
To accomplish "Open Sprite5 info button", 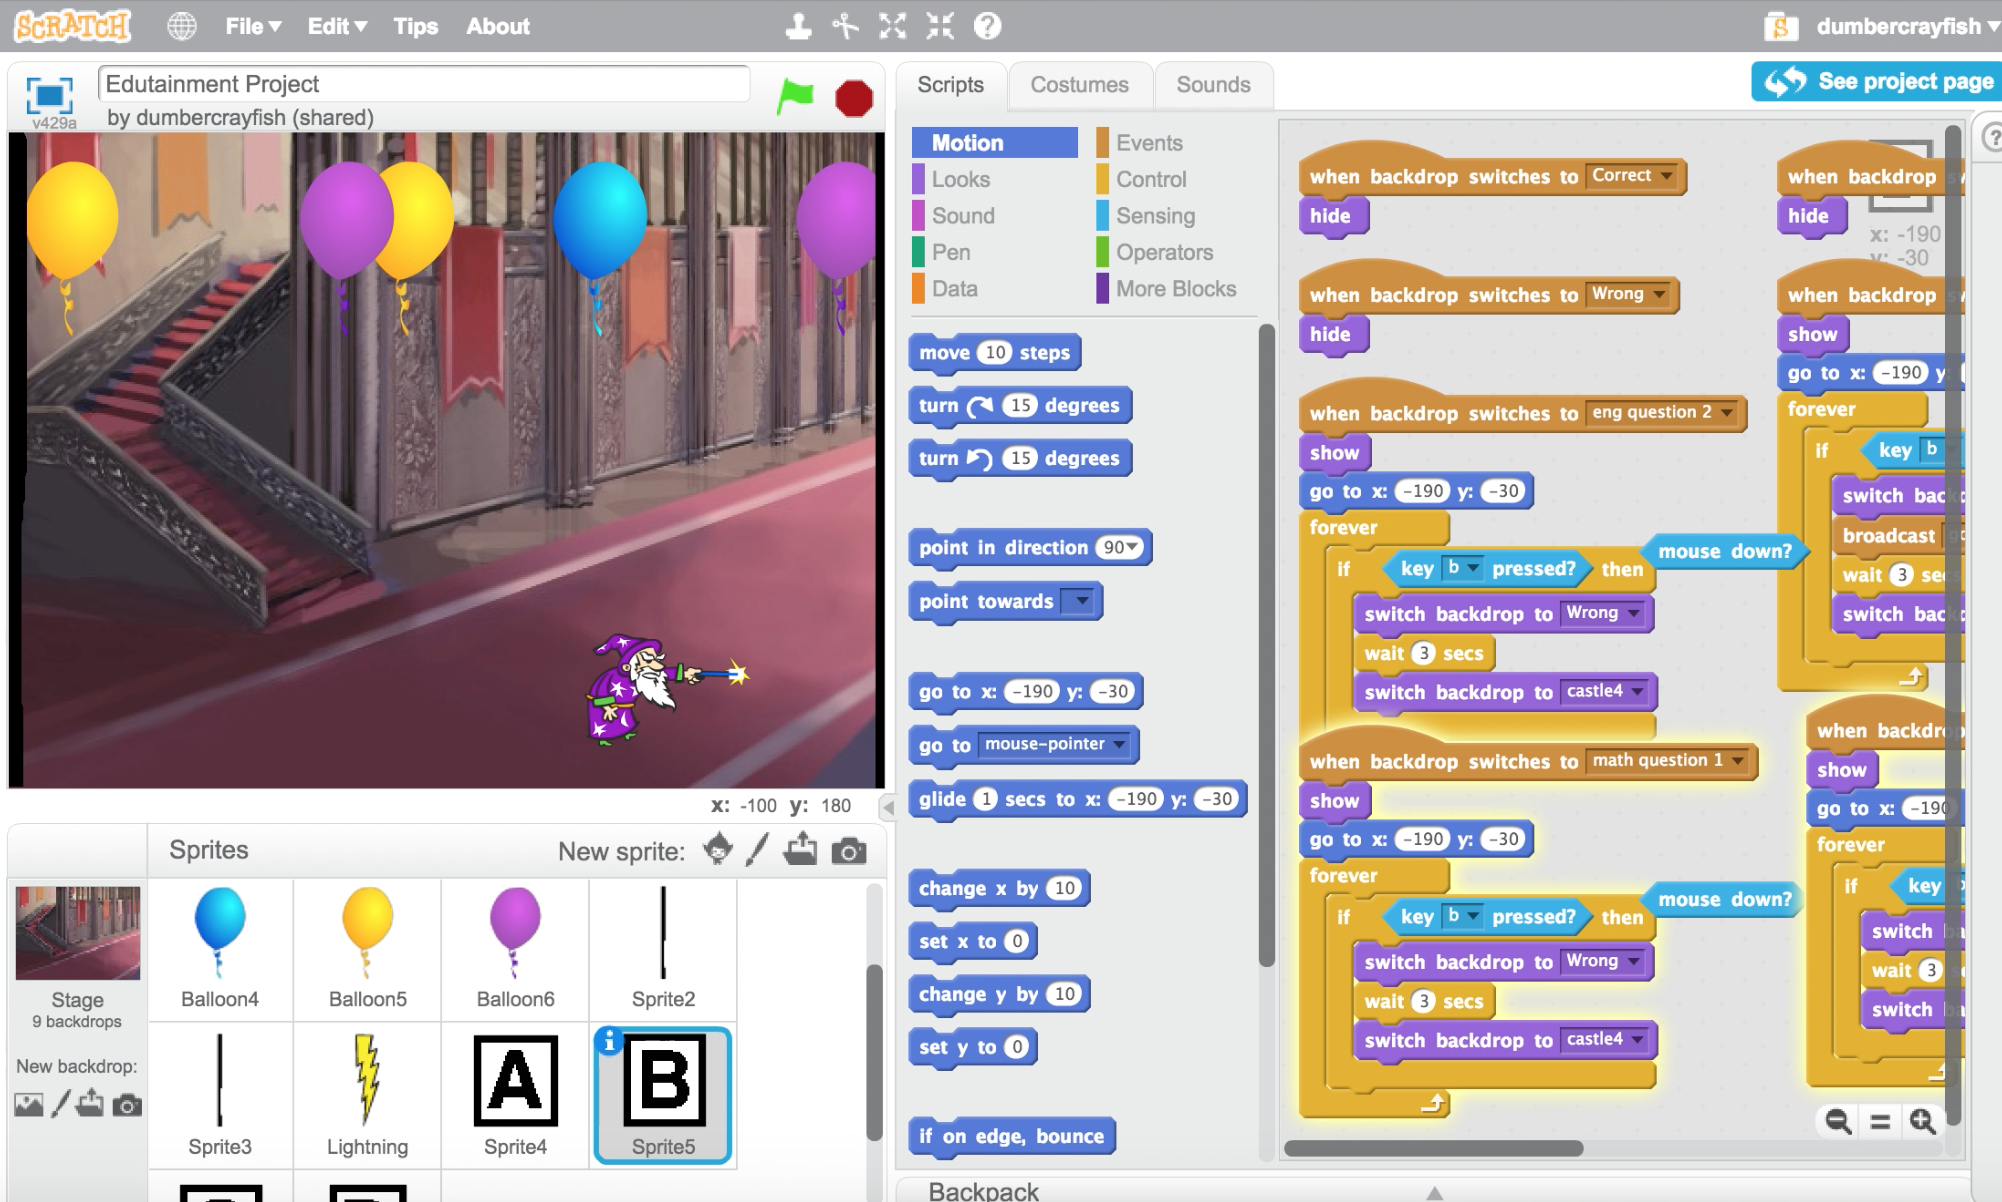I will click(x=609, y=1042).
